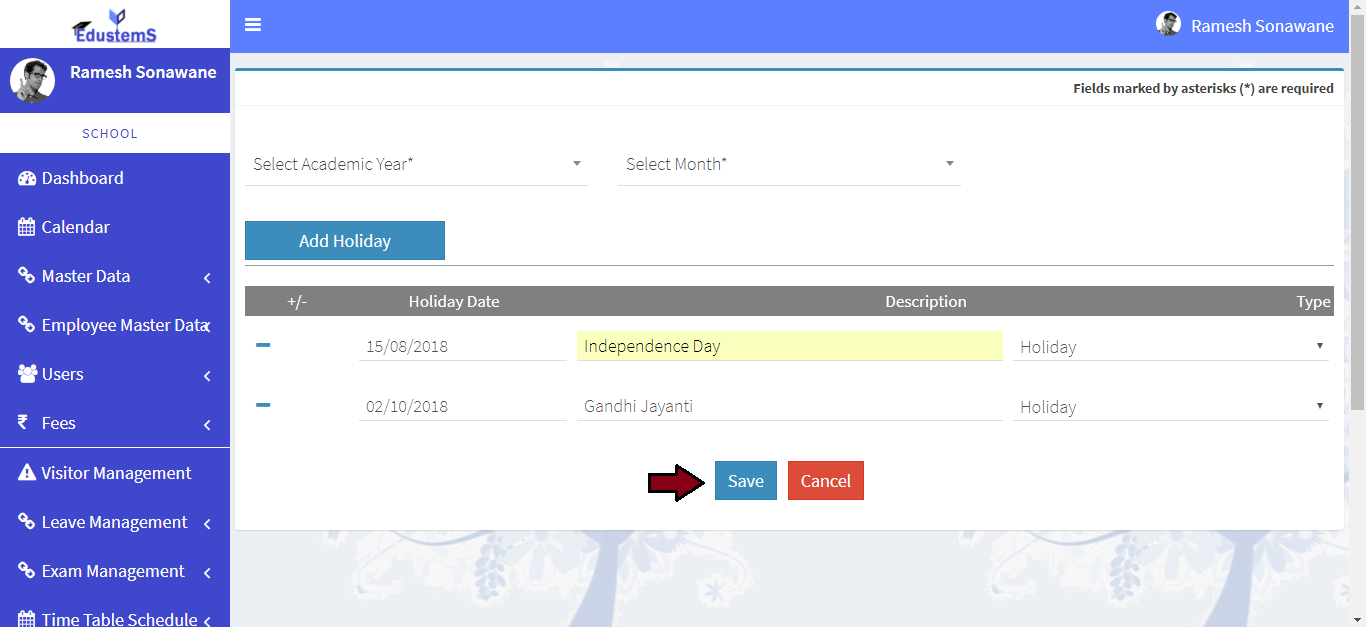Click the Visitor Management warning icon
This screenshot has height=627, width=1366.
click(x=27, y=473)
